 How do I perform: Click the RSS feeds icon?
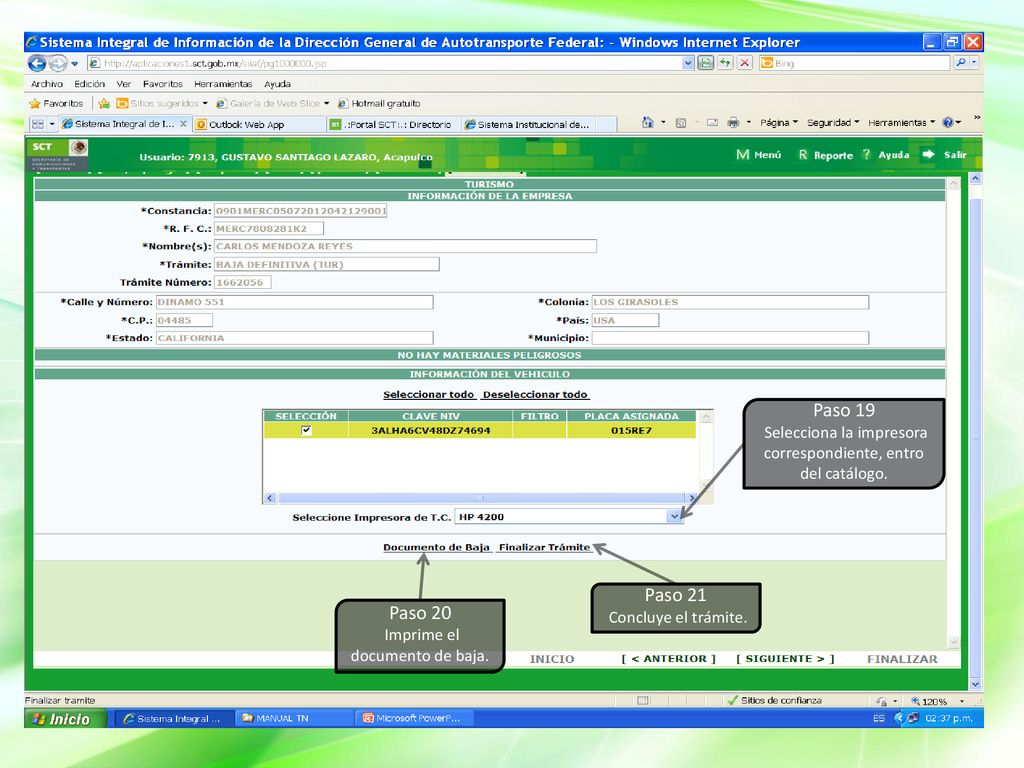pyautogui.click(x=680, y=123)
